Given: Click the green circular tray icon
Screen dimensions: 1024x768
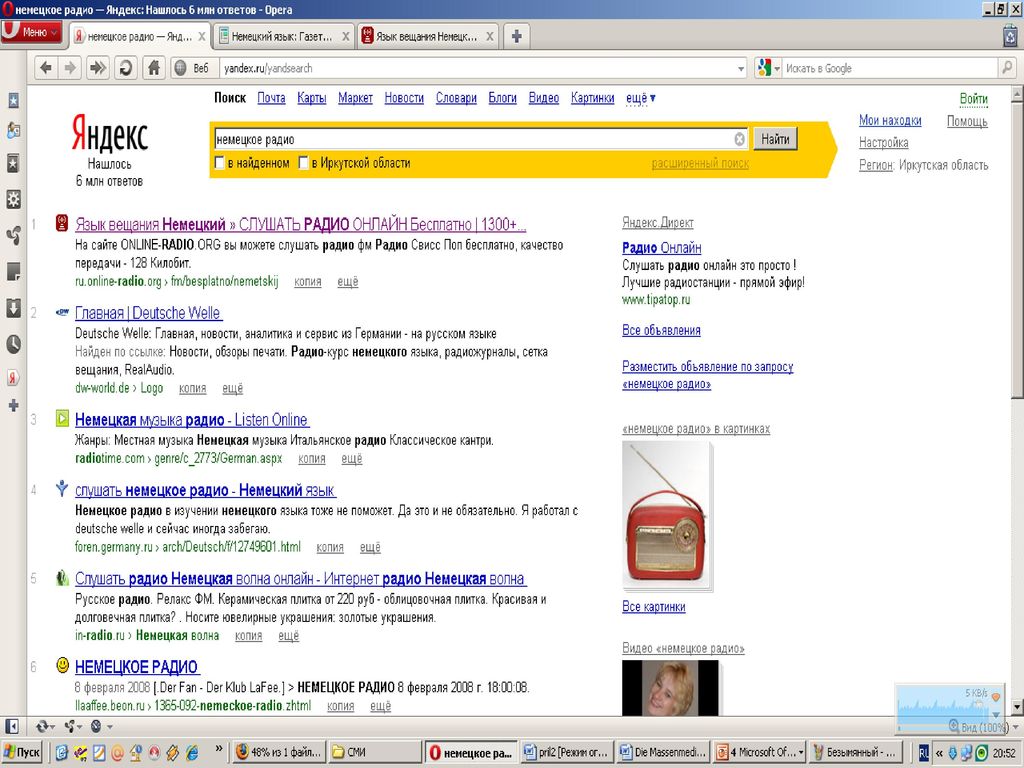Looking at the screenshot, I should pos(981,753).
